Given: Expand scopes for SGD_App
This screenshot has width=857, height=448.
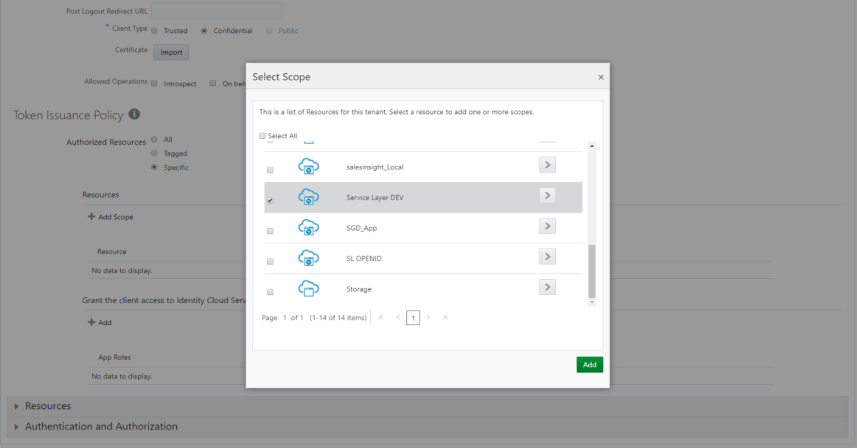Looking at the screenshot, I should [x=547, y=226].
